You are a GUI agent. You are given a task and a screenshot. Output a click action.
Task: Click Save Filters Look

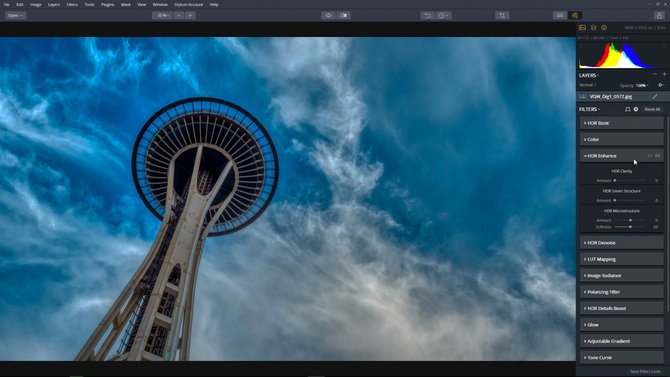[x=645, y=371]
